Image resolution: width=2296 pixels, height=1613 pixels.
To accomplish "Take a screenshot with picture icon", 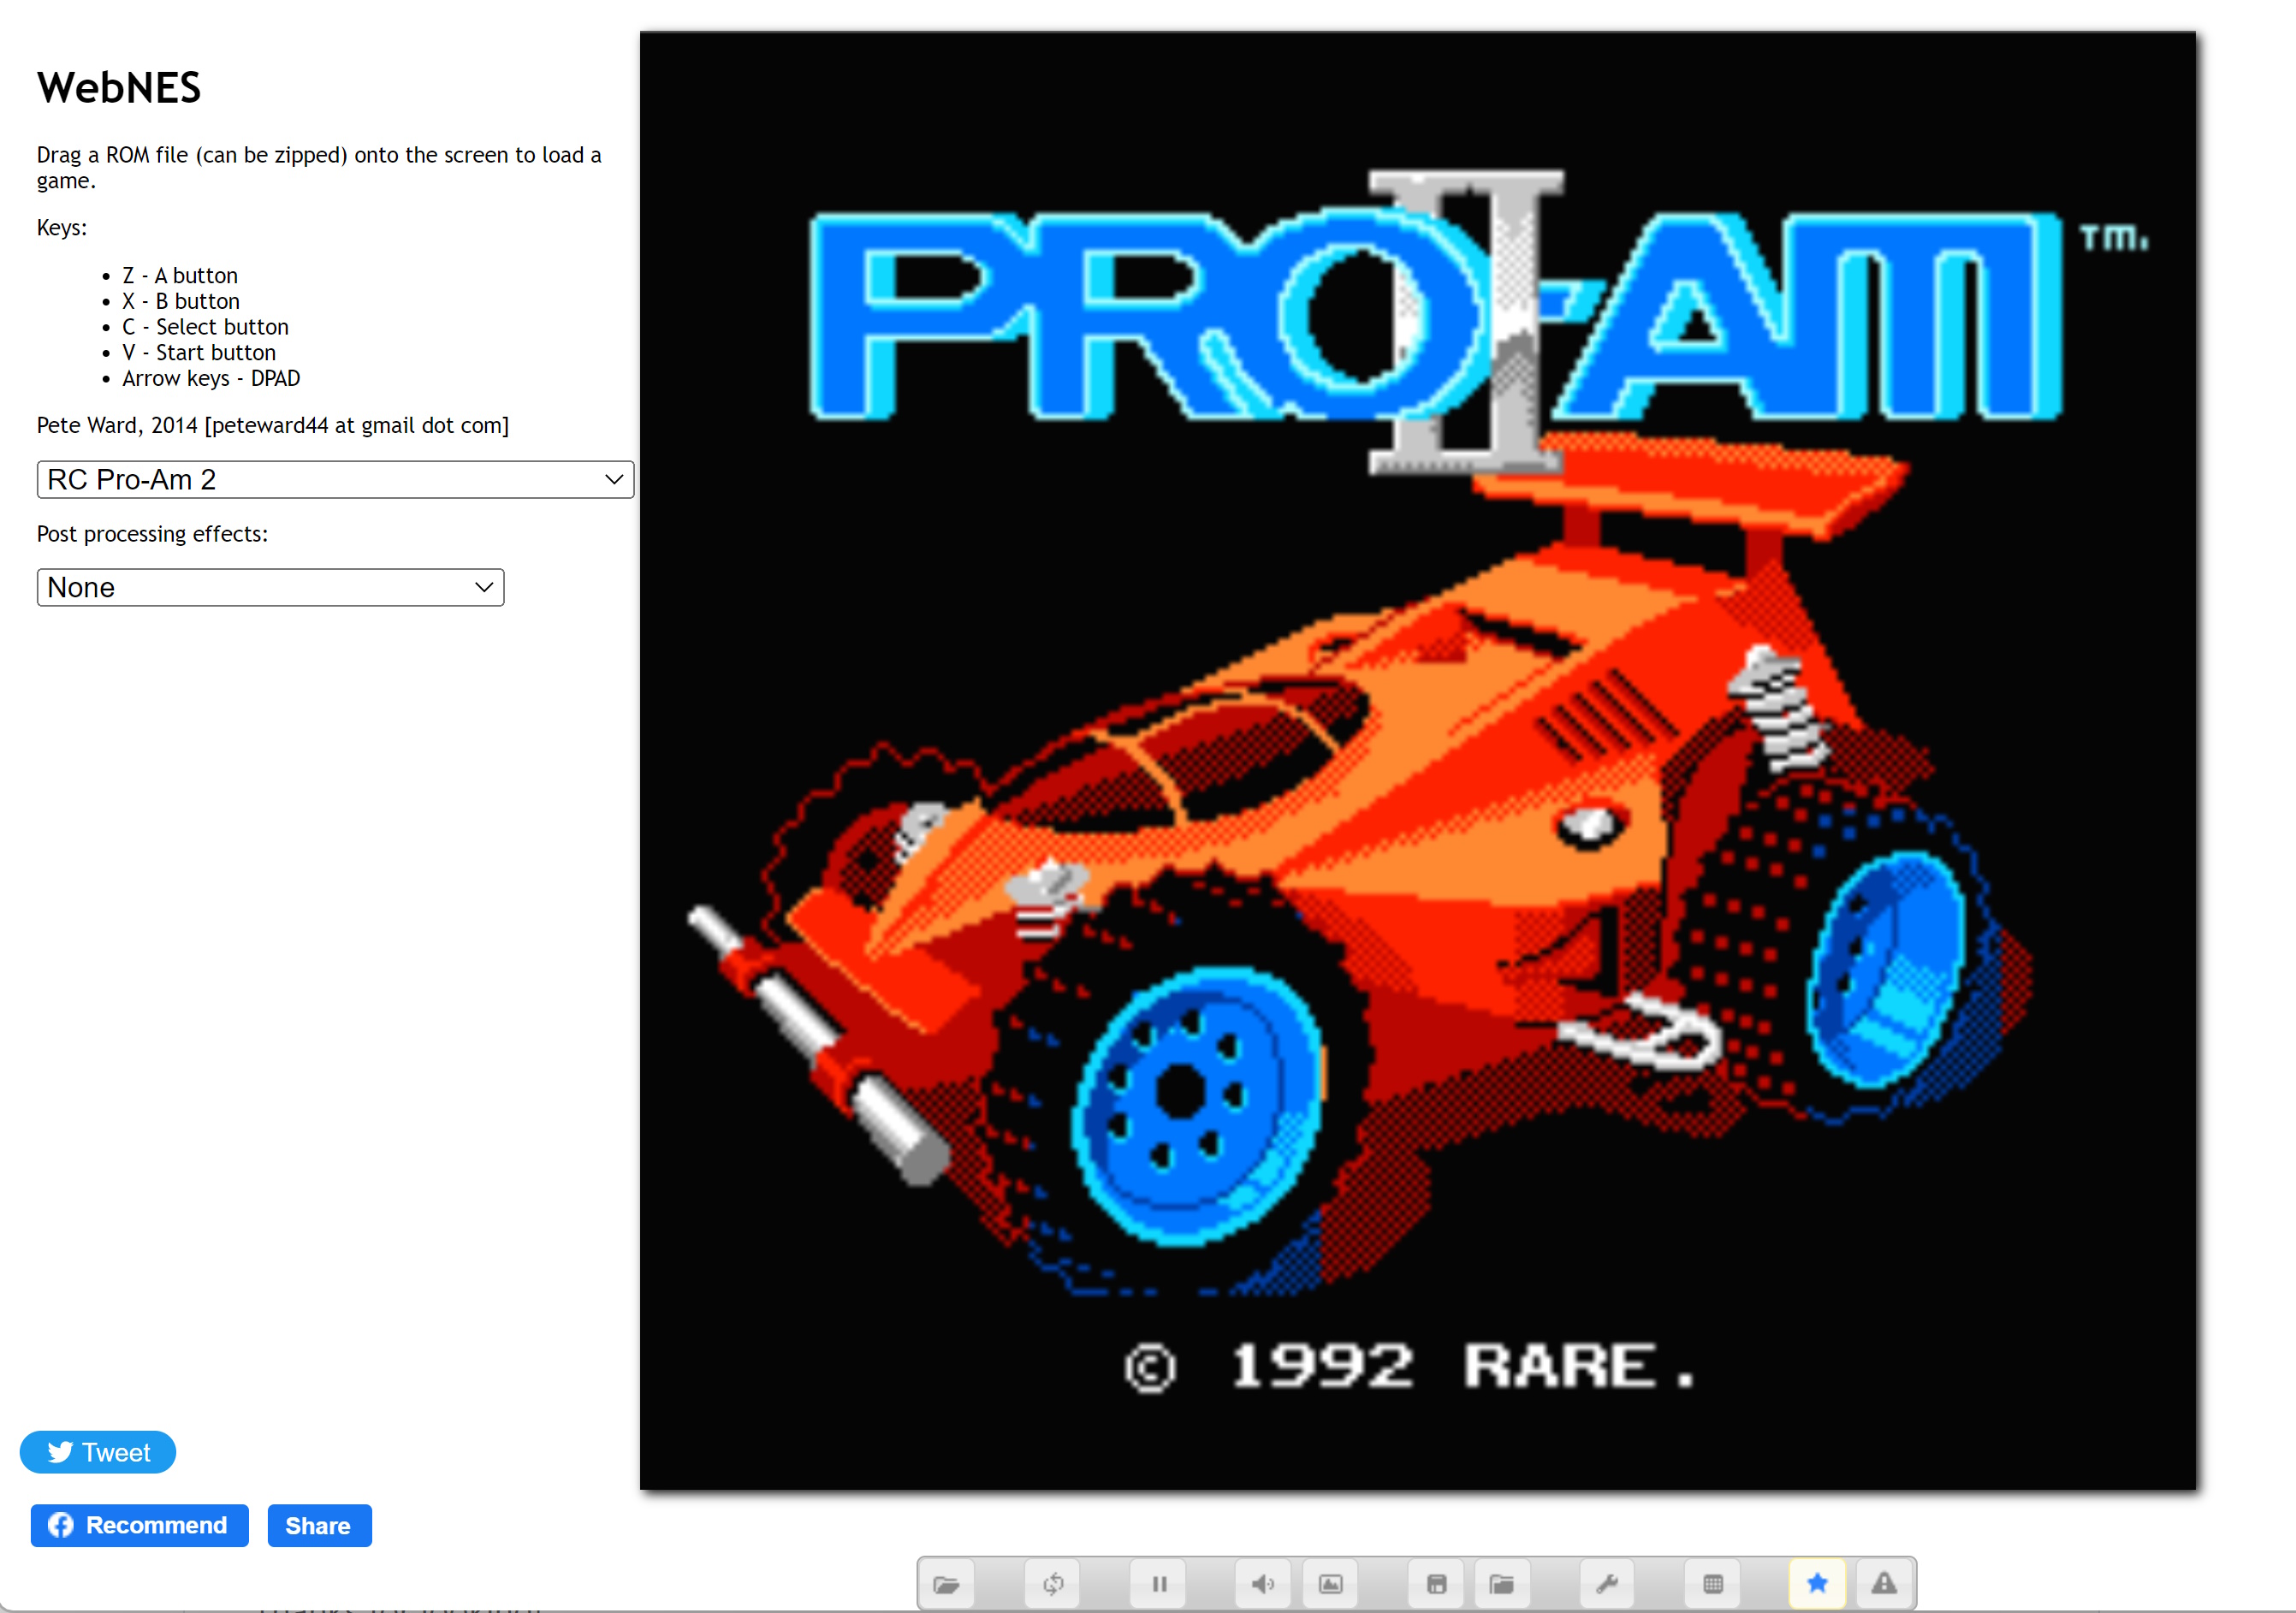I will 1330,1584.
